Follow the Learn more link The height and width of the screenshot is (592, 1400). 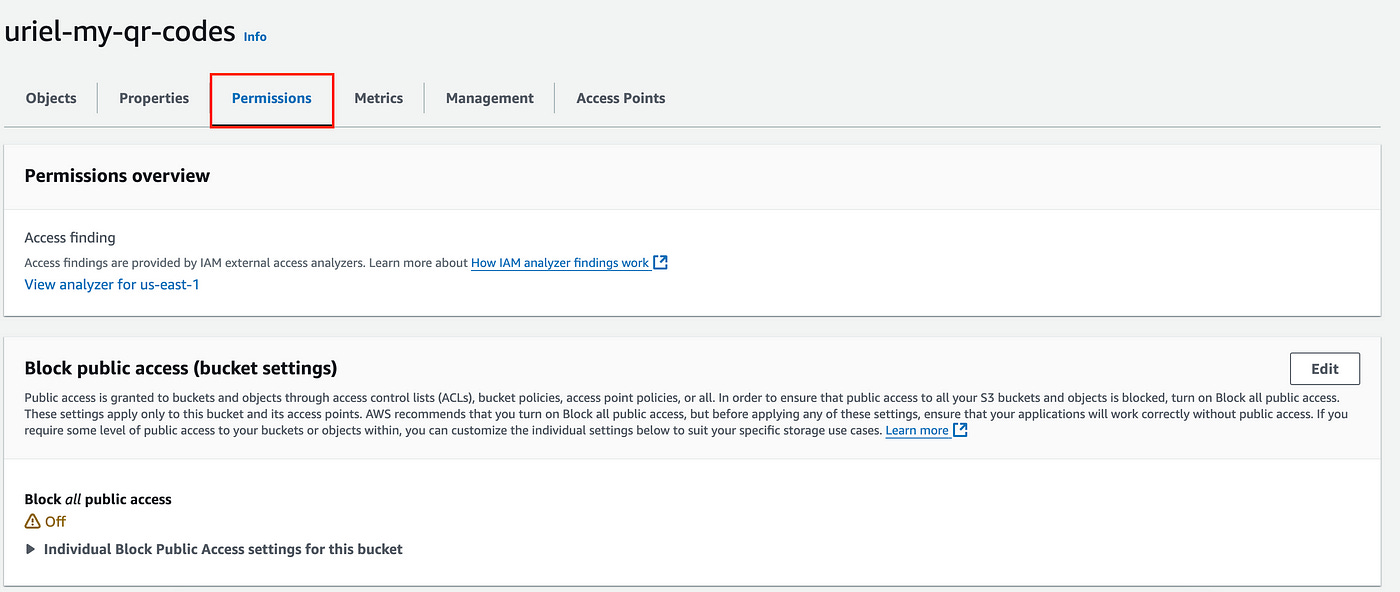coord(917,430)
